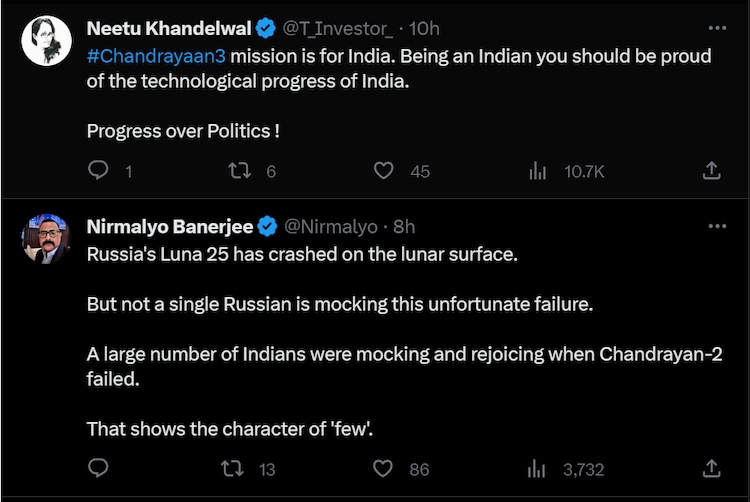Like Neetu Khandelwal's tweet
Screen dimensions: 750x502
click(x=383, y=171)
